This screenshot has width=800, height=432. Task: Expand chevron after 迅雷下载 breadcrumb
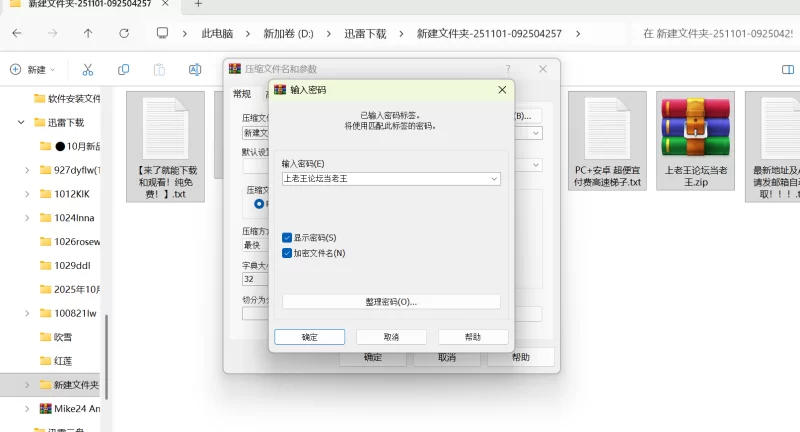[401, 34]
